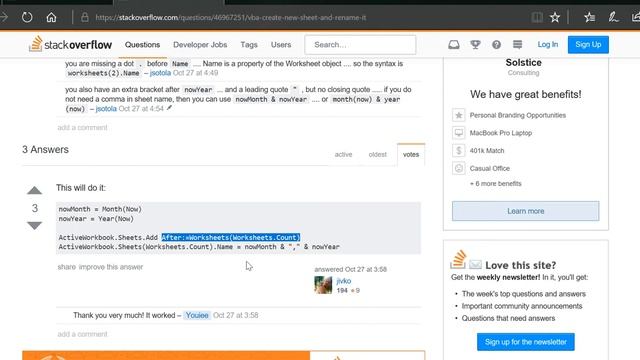Click the star icon for Personal Branding Opportunities
The height and width of the screenshot is (360, 640).
[x=458, y=115]
